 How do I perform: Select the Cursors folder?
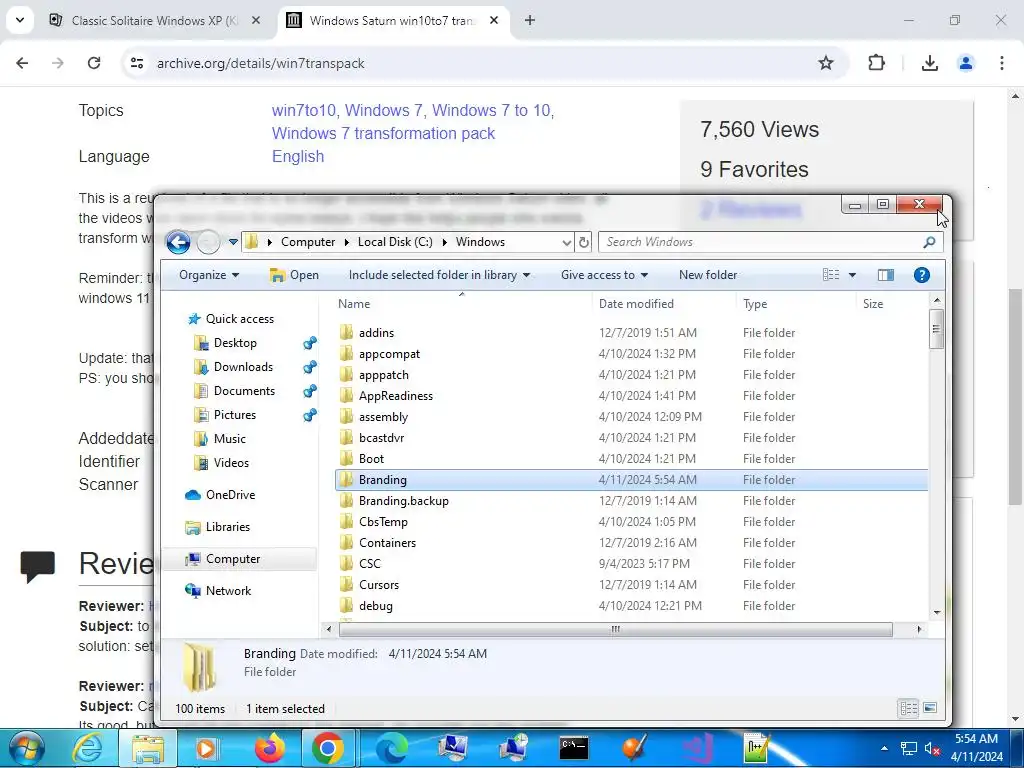(631, 584)
